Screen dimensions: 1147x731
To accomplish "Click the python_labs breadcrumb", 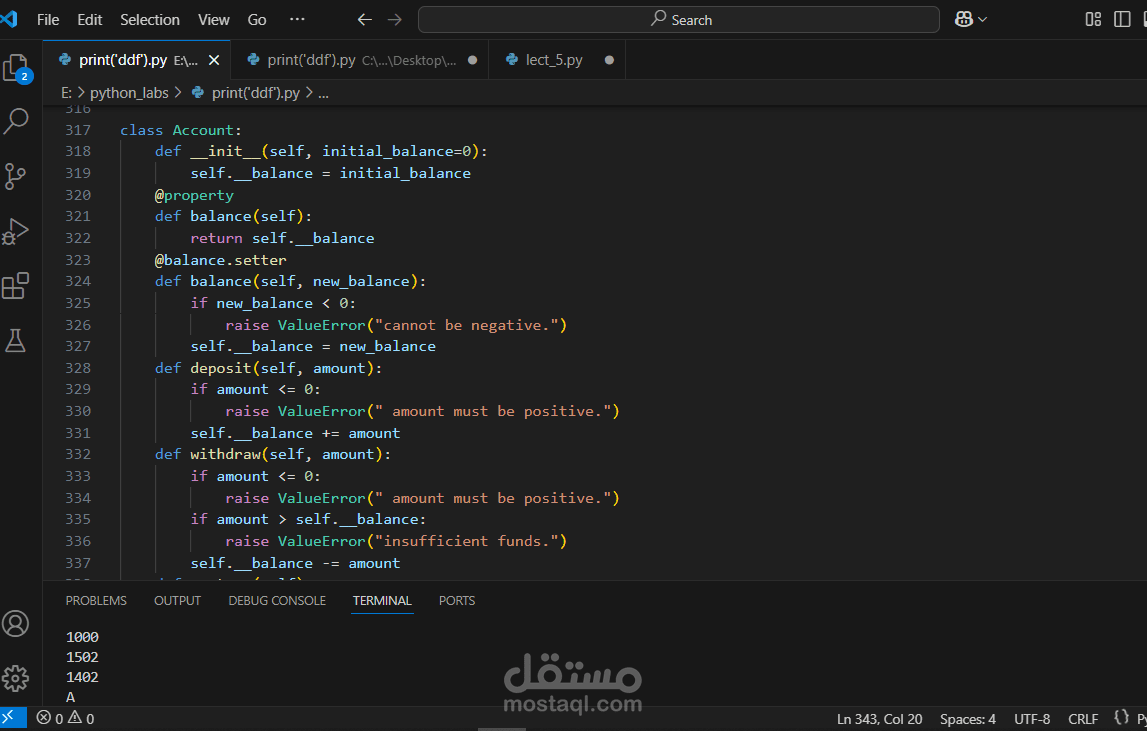I will (x=129, y=93).
